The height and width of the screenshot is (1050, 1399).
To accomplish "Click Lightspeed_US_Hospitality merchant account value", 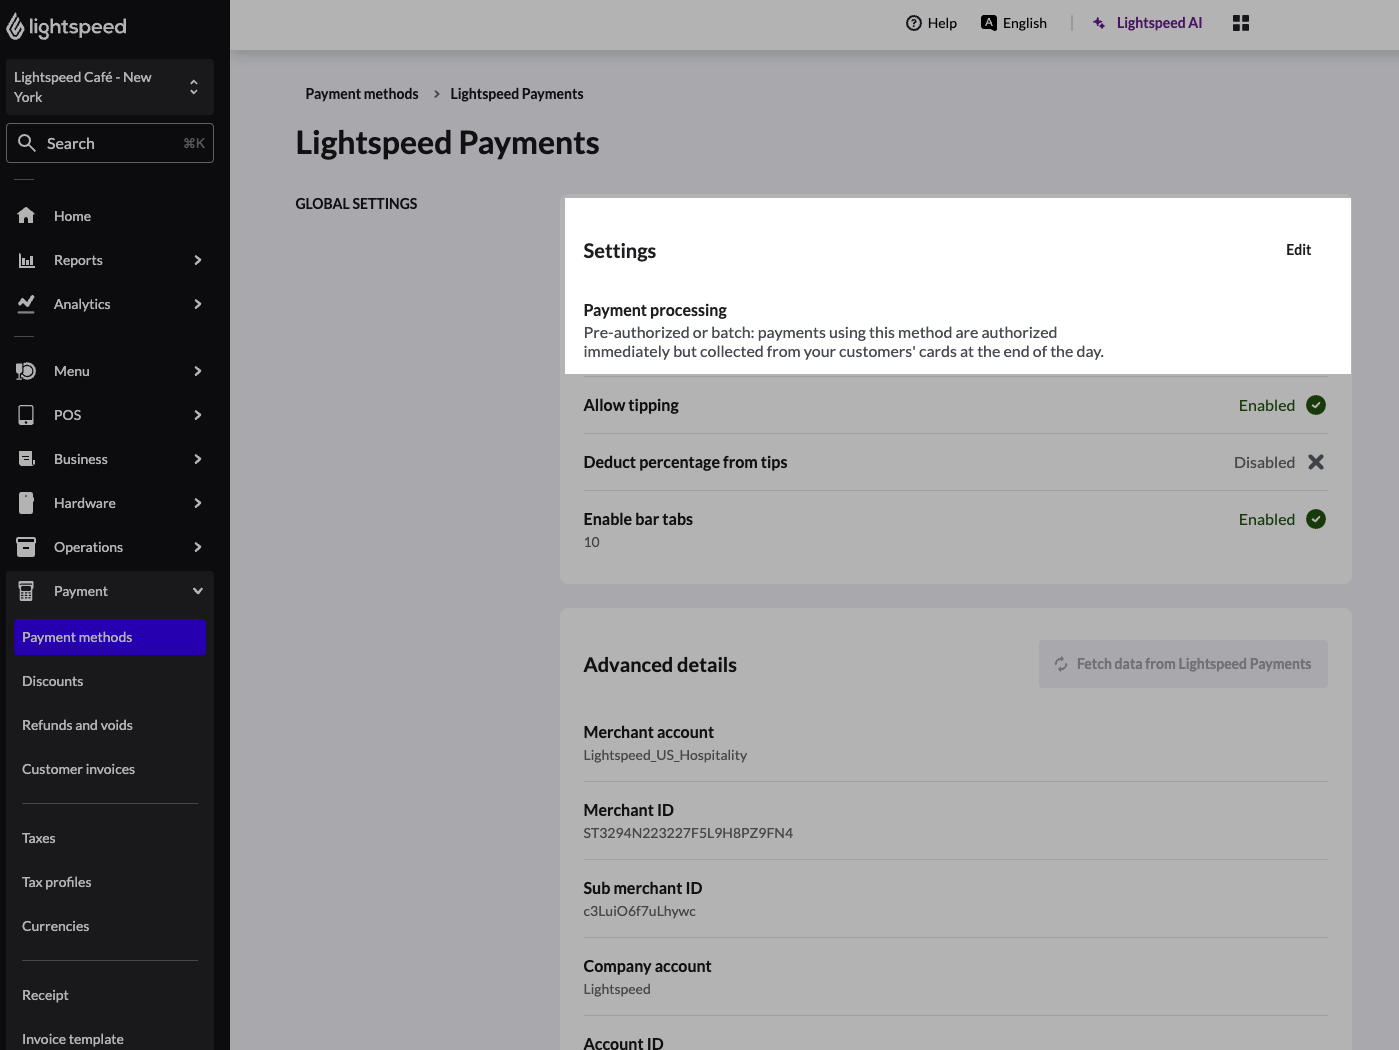I will point(665,755).
